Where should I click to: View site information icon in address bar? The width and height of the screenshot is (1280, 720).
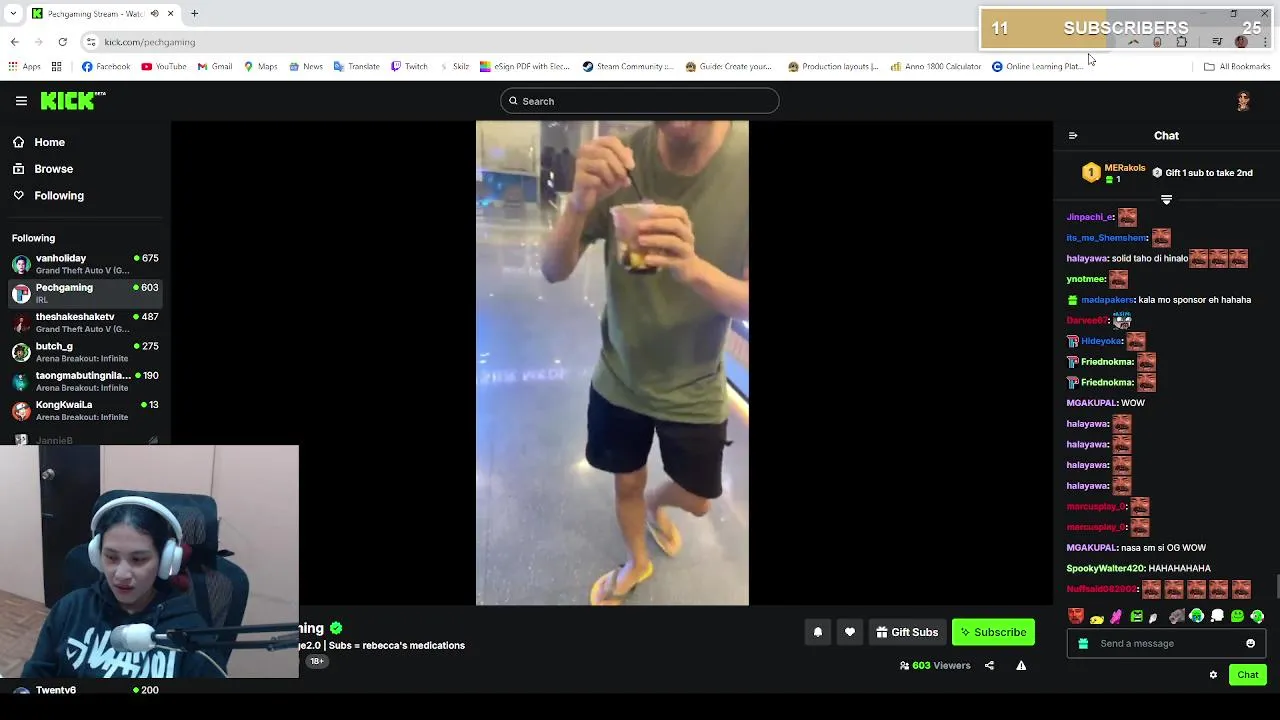point(91,42)
